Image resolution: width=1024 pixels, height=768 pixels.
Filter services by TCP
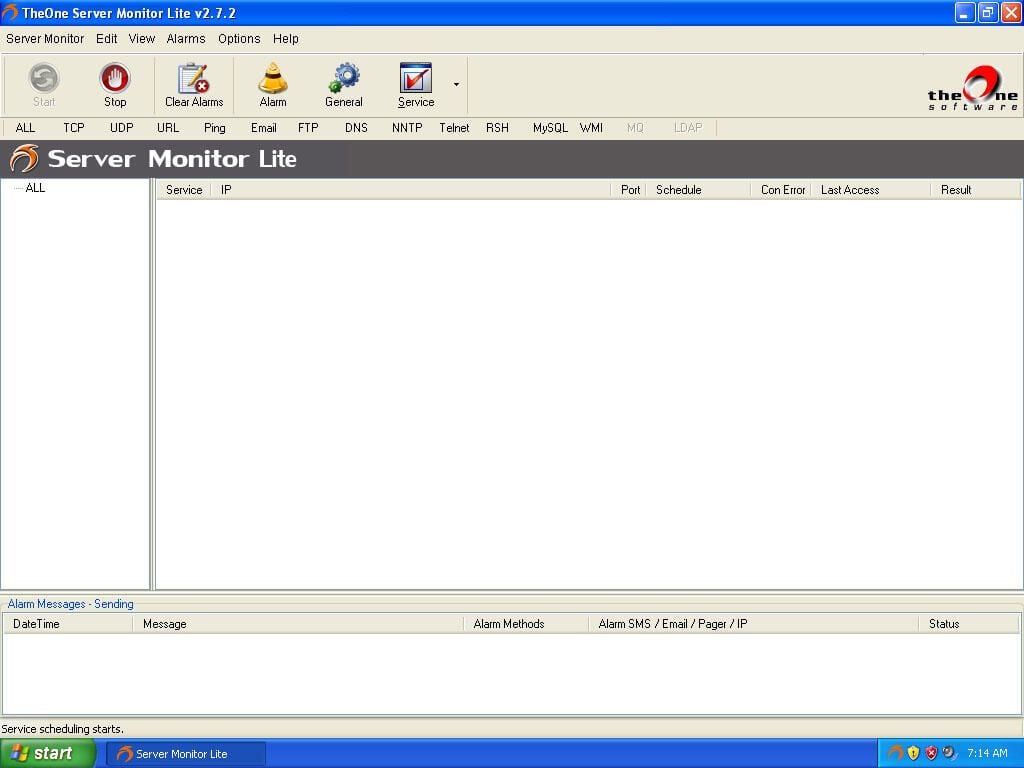[74, 128]
